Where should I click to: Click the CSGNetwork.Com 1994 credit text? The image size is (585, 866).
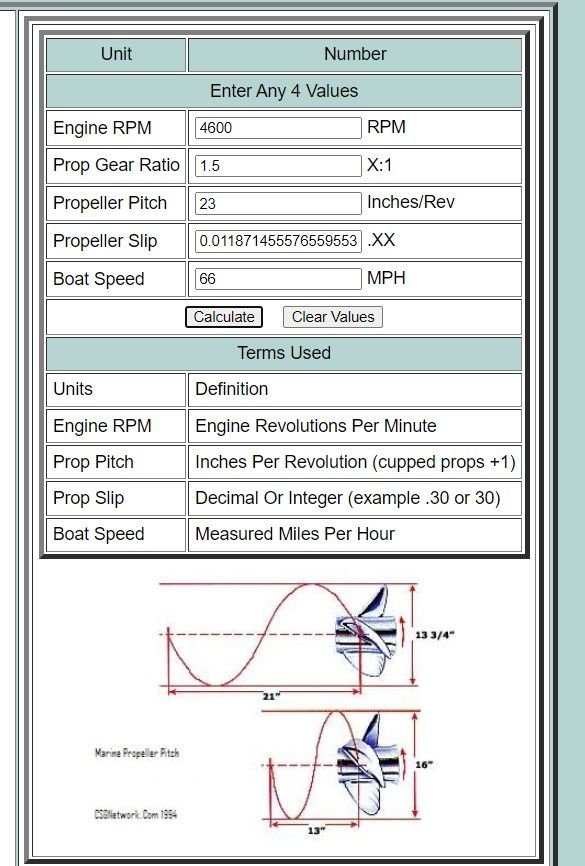coord(136,814)
